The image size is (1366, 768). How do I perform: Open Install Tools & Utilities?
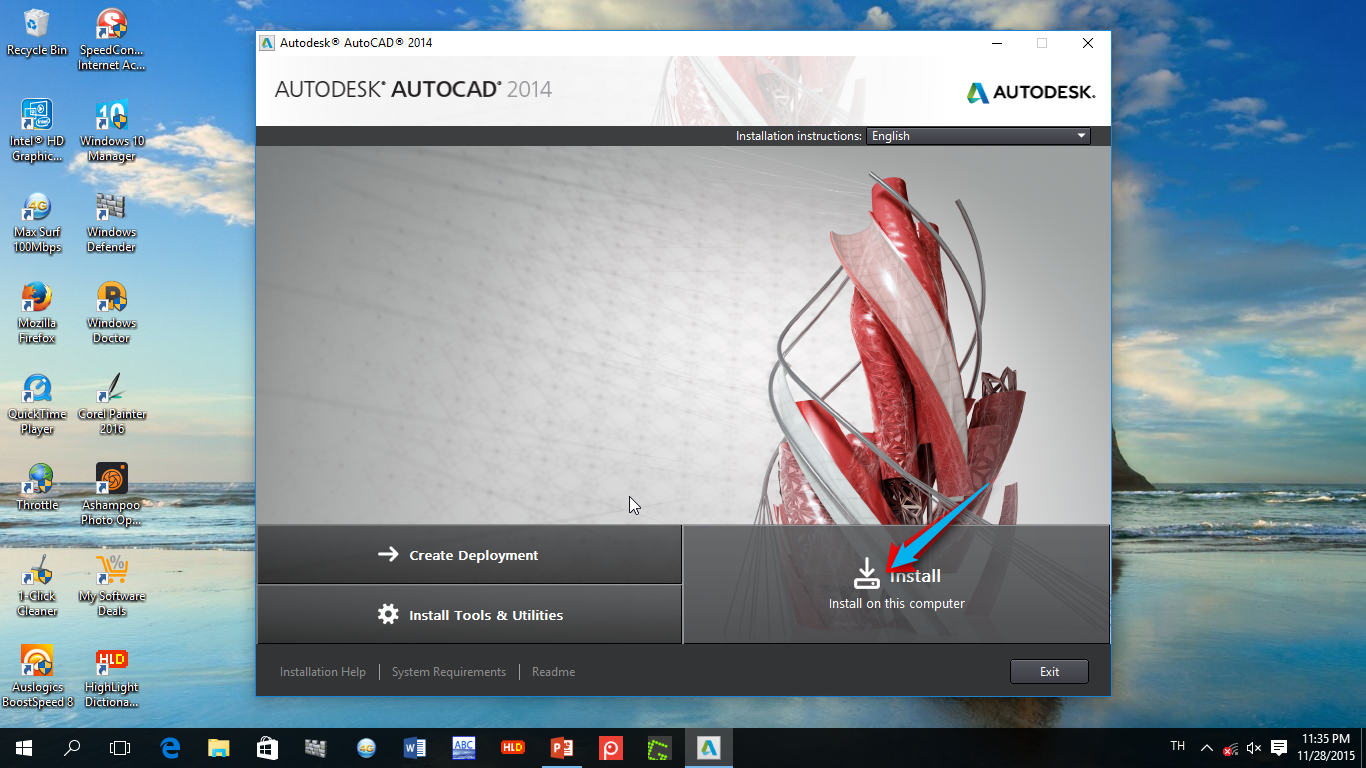point(470,615)
